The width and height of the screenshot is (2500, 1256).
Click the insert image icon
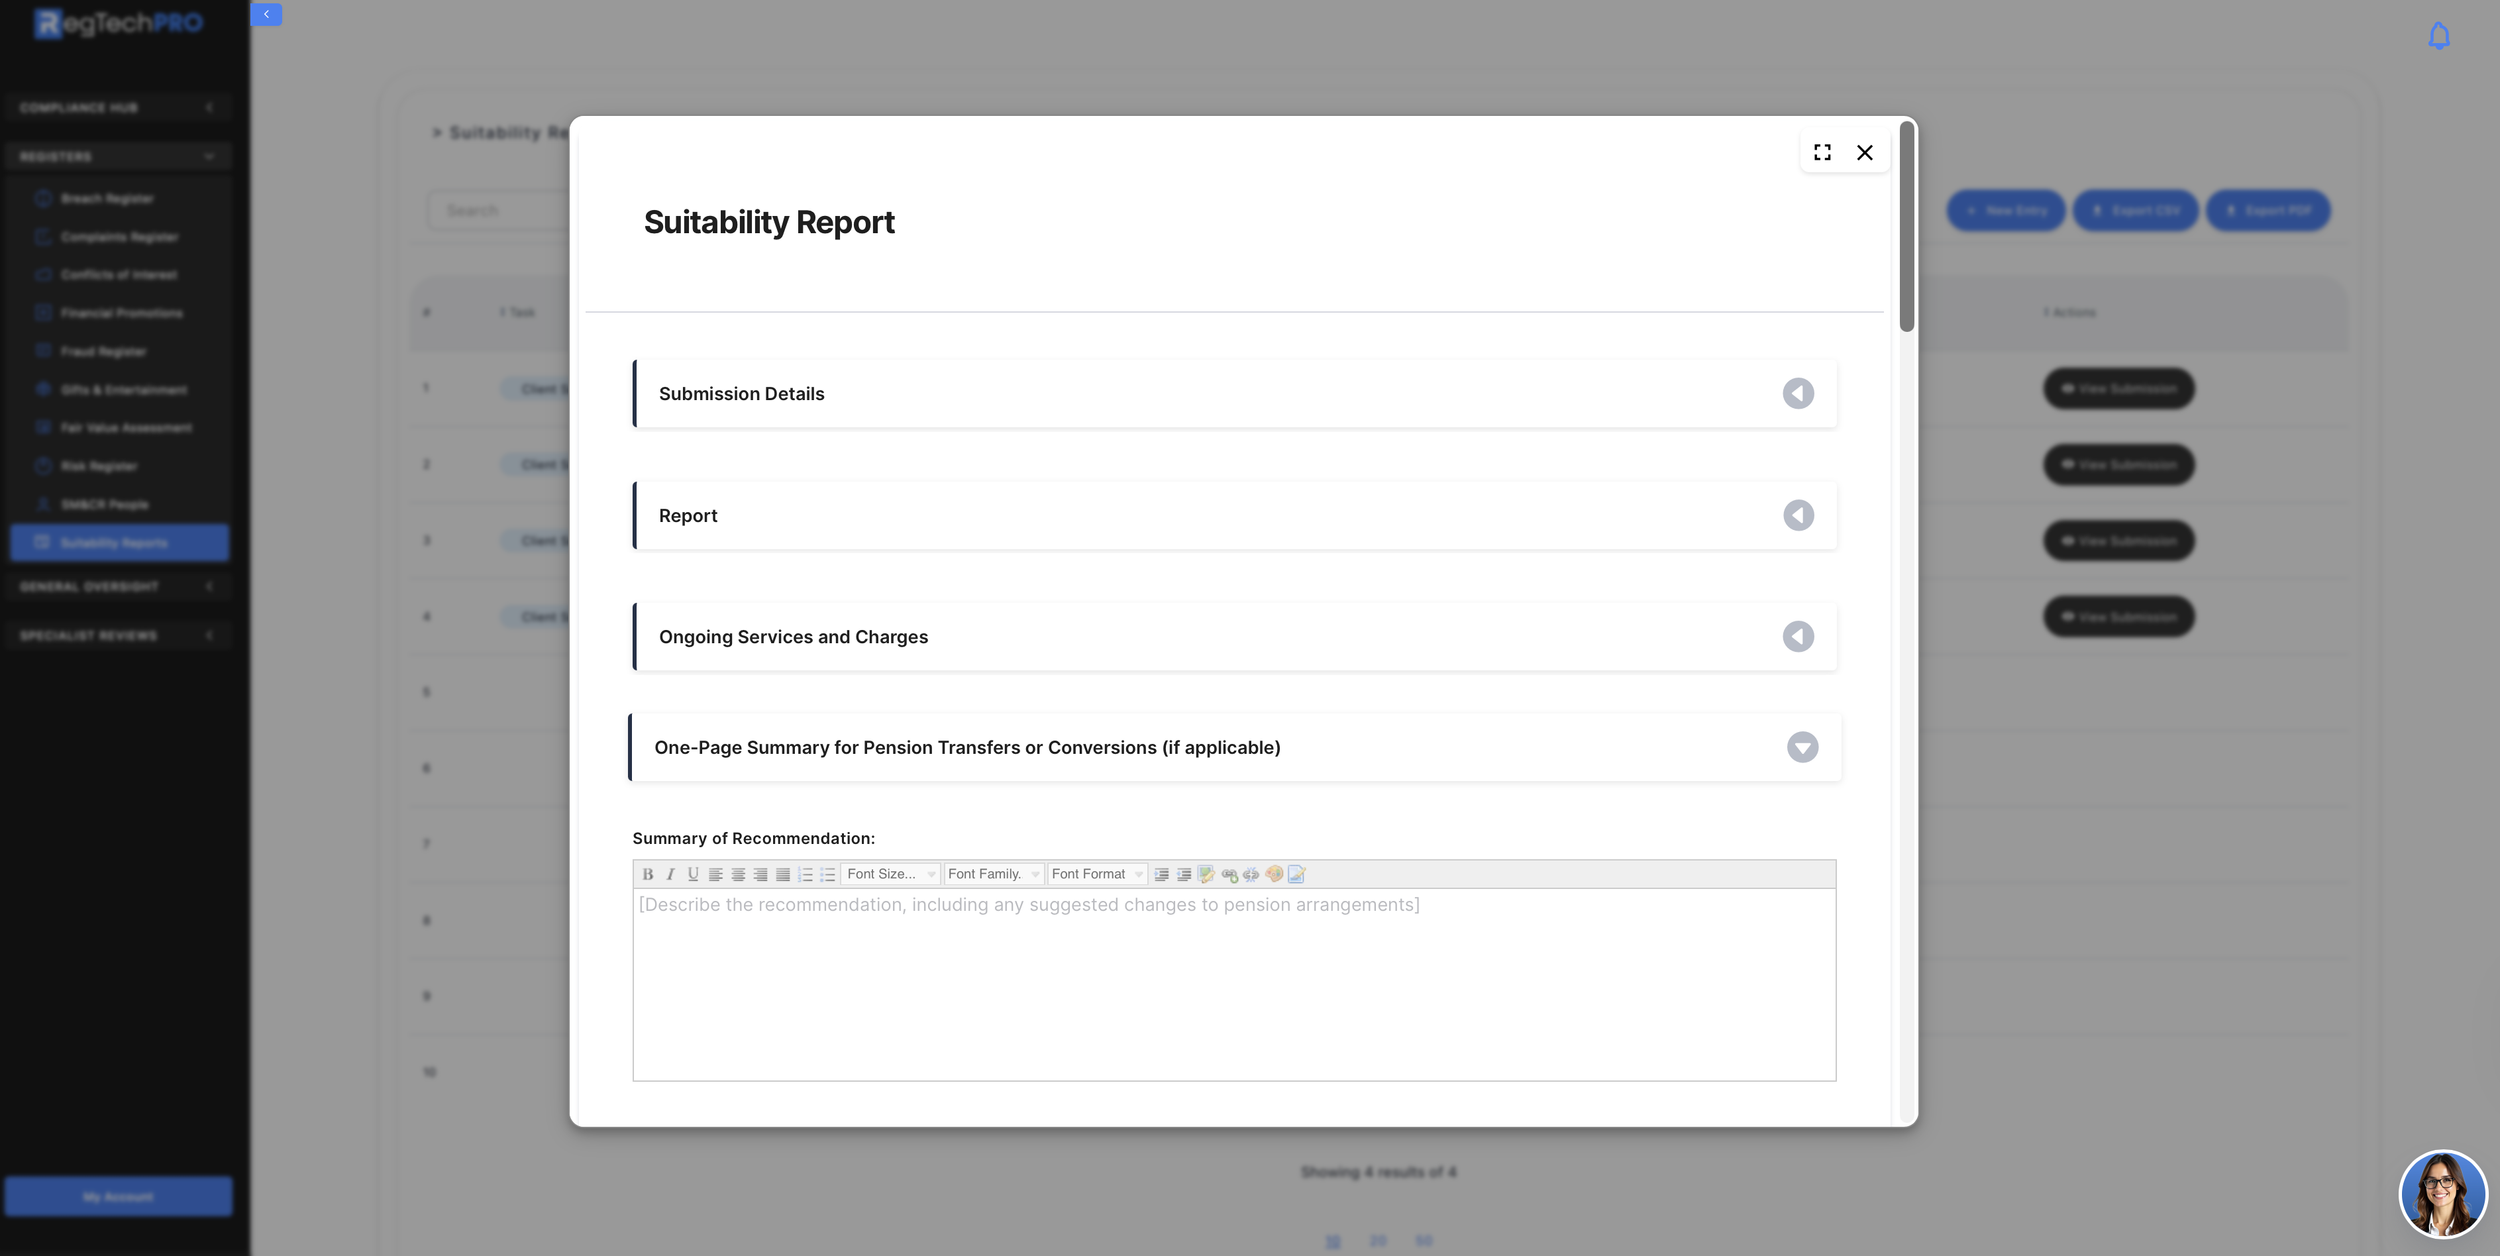(x=1206, y=874)
